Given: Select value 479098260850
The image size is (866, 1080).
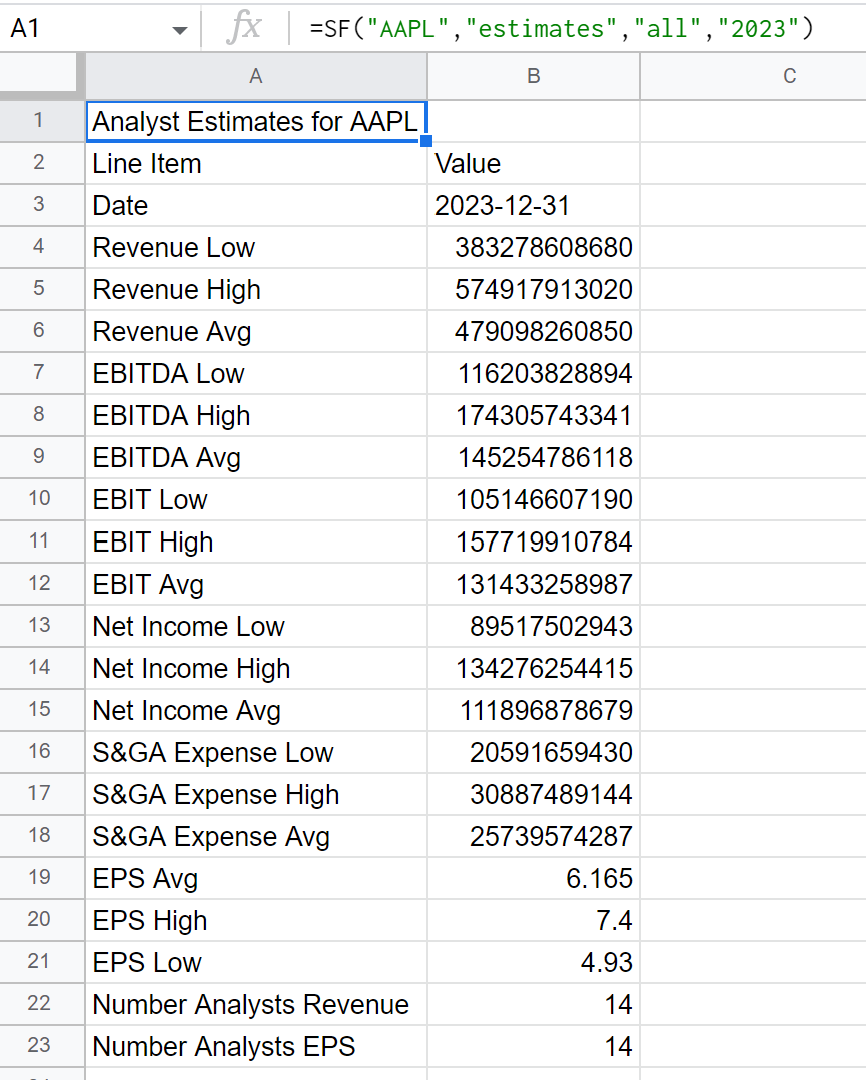Looking at the screenshot, I should coord(533,331).
